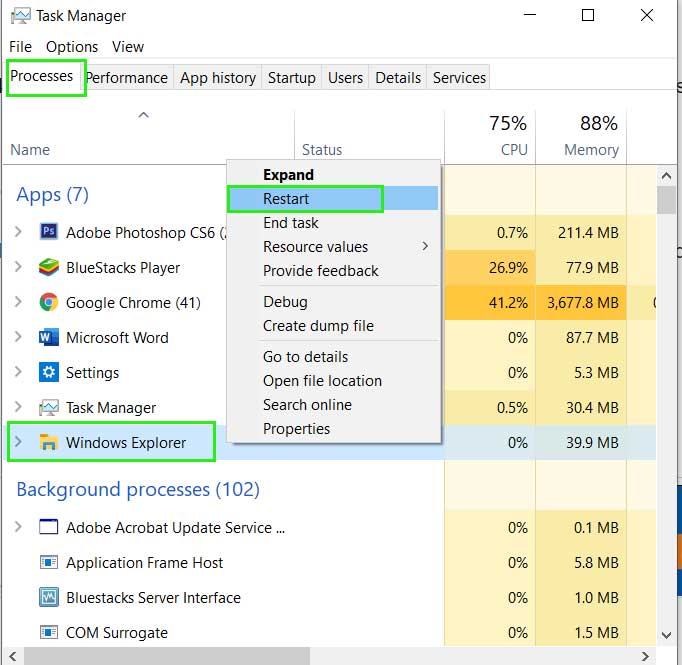Sort processes by CPU column
Viewport: 682px width, 665px height.
tap(490, 136)
